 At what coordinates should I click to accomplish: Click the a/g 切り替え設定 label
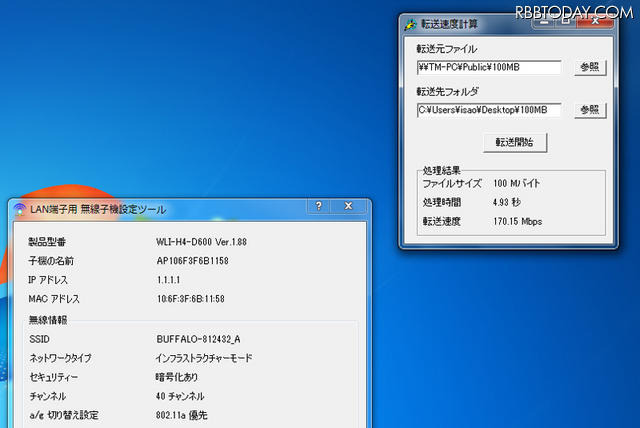tap(64, 415)
